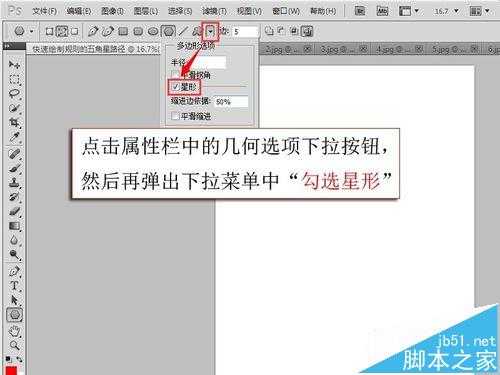Image resolution: width=500 pixels, height=375 pixels.
Task: Click the 缩进边依据 50% input field
Action: coord(231,102)
